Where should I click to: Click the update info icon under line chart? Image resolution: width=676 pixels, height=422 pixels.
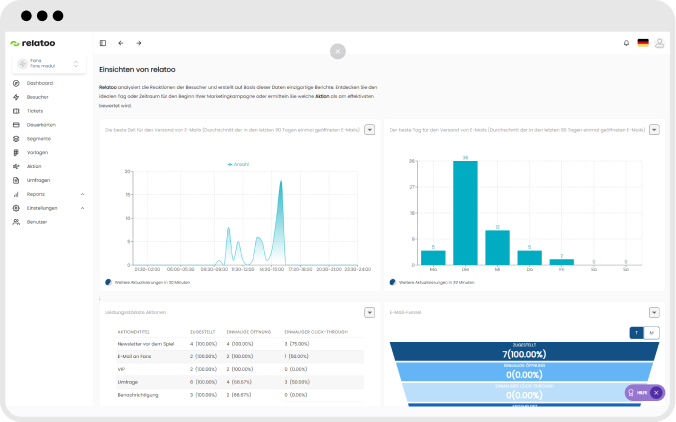pyautogui.click(x=108, y=282)
